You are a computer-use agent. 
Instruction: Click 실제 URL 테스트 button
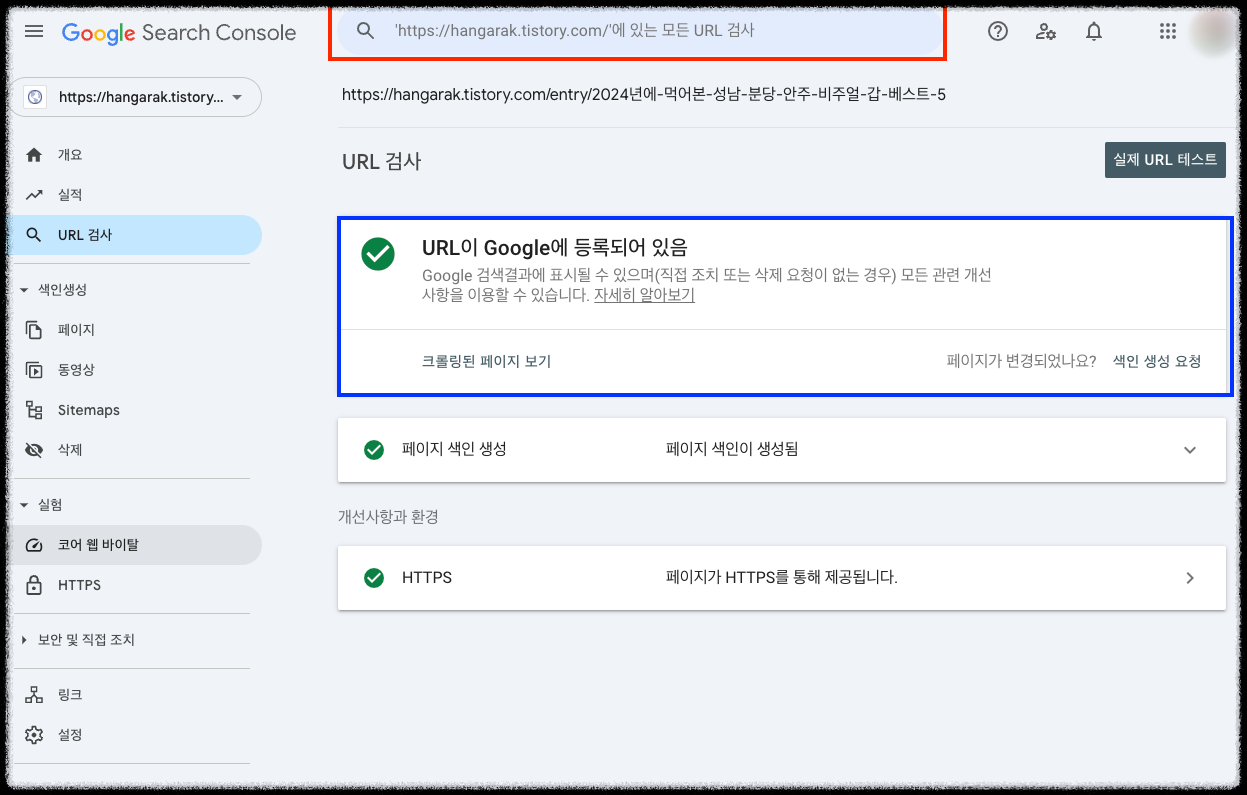pos(1165,160)
